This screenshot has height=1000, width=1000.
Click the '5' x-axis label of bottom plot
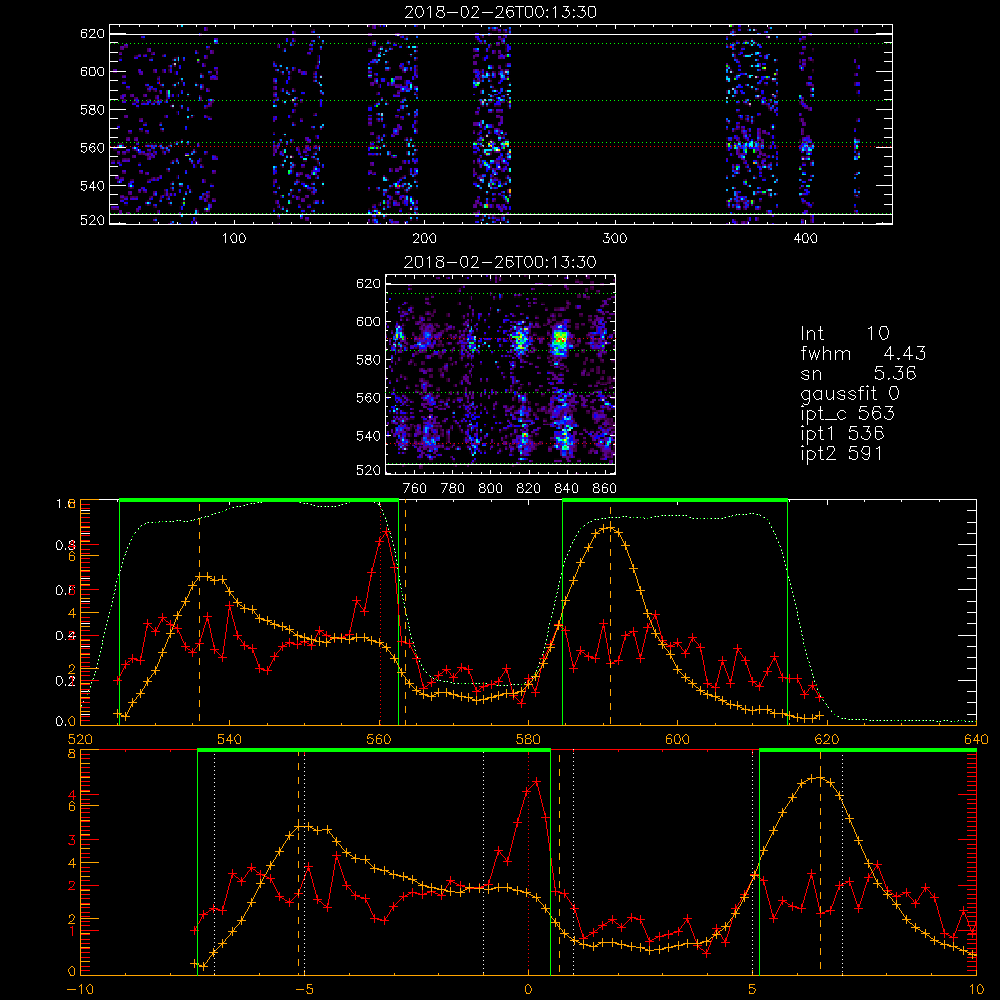click(753, 990)
